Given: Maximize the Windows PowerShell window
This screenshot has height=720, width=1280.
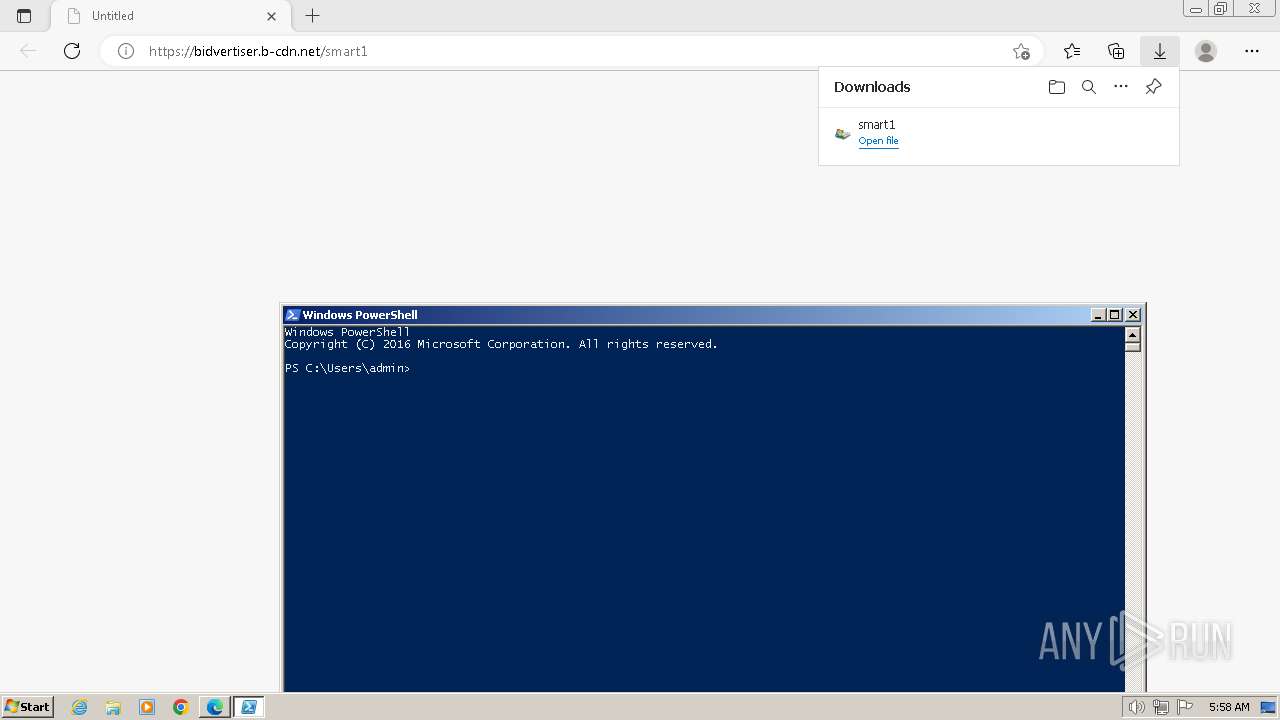Looking at the screenshot, I should 1115,315.
